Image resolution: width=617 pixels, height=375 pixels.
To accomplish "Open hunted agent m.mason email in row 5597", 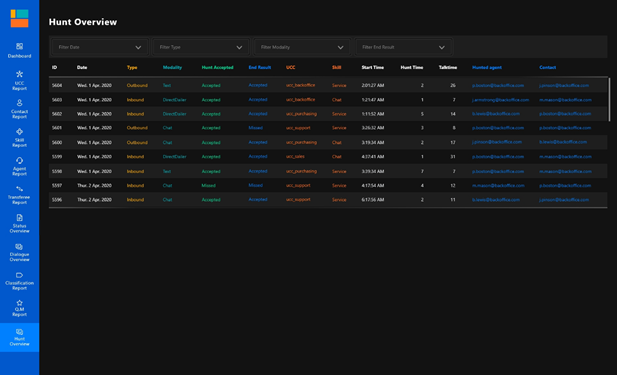I will coord(498,185).
